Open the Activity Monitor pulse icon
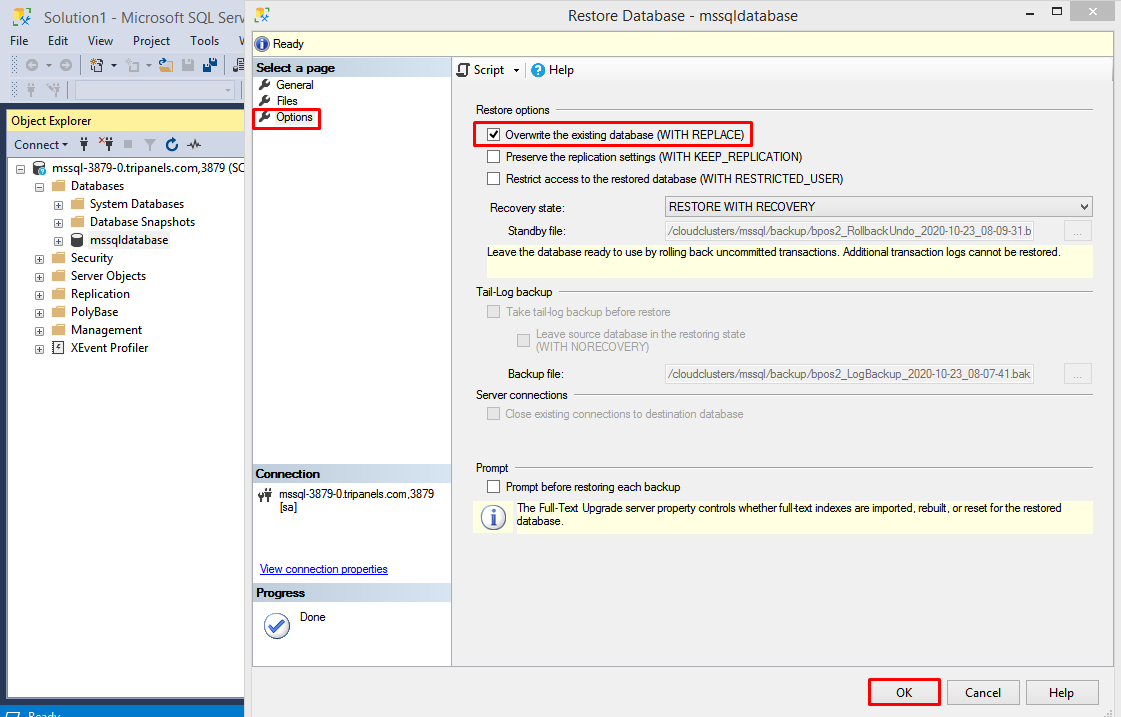 pos(194,145)
